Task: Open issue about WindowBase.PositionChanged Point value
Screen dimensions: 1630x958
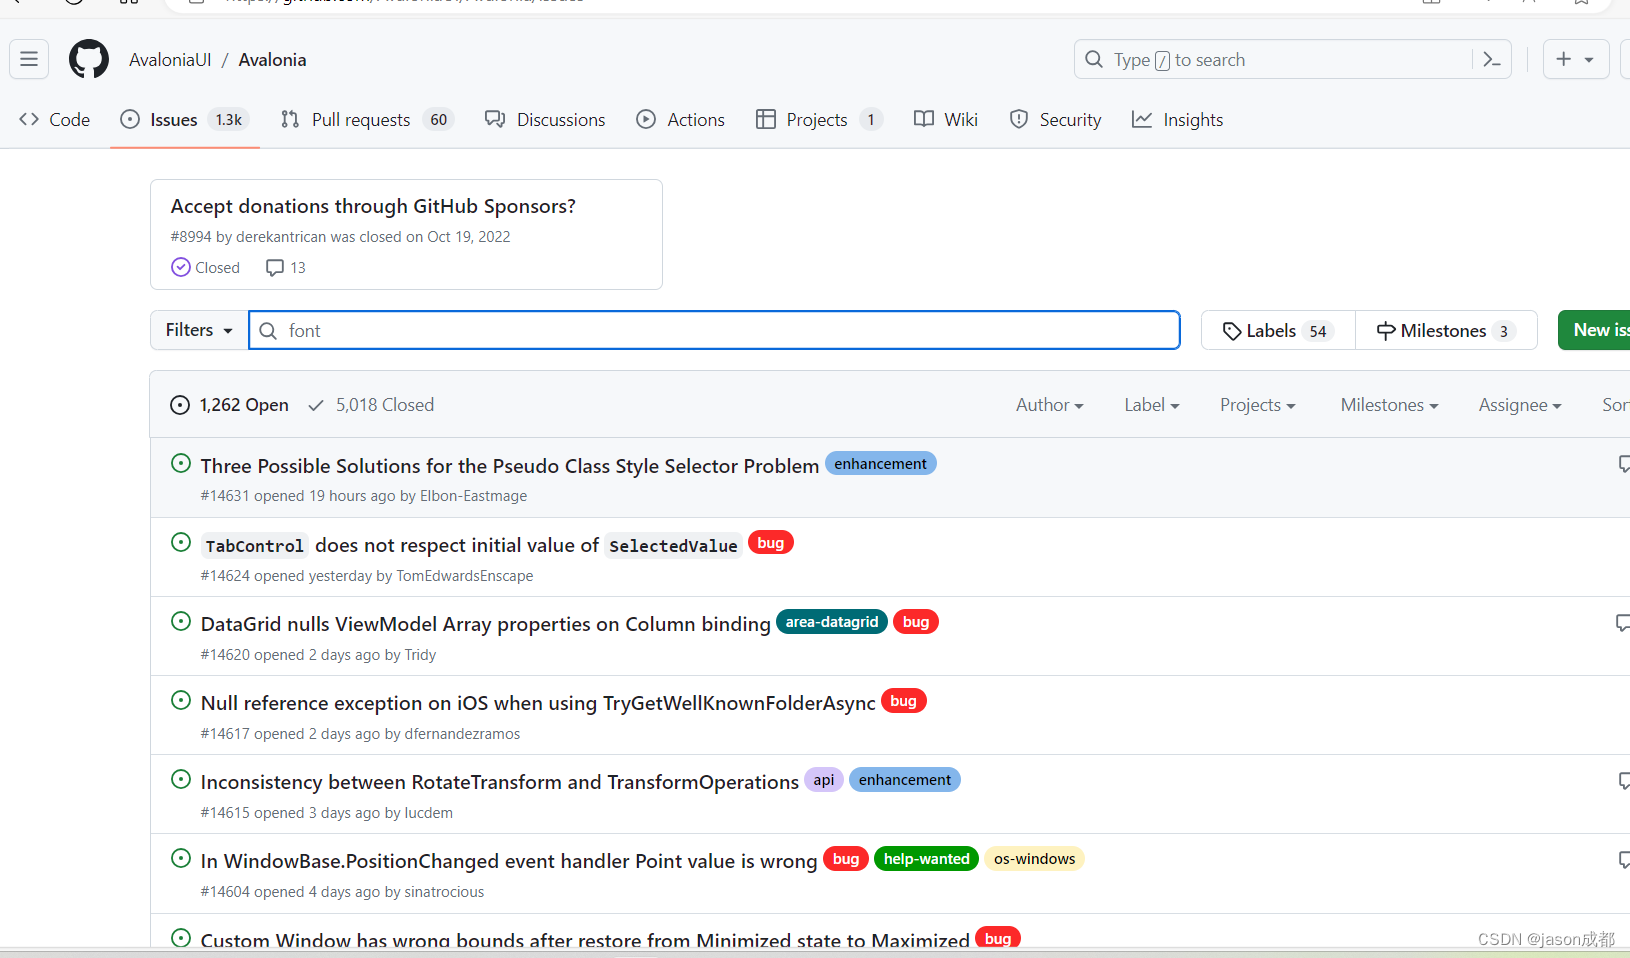Action: coord(509,861)
